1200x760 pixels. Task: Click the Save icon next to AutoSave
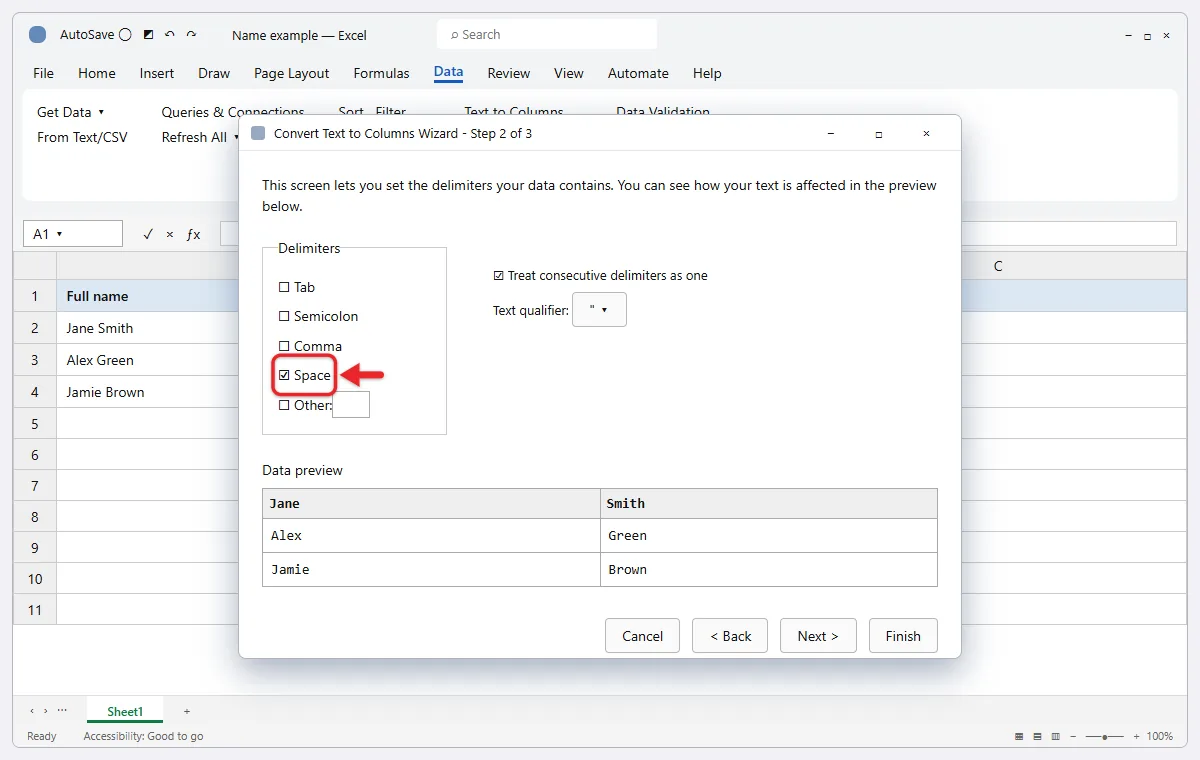click(149, 35)
